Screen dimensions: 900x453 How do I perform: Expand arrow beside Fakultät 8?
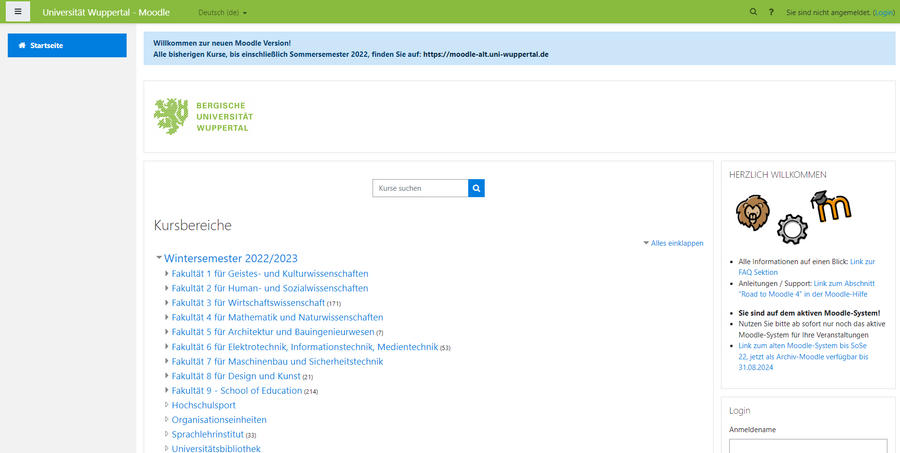[166, 375]
